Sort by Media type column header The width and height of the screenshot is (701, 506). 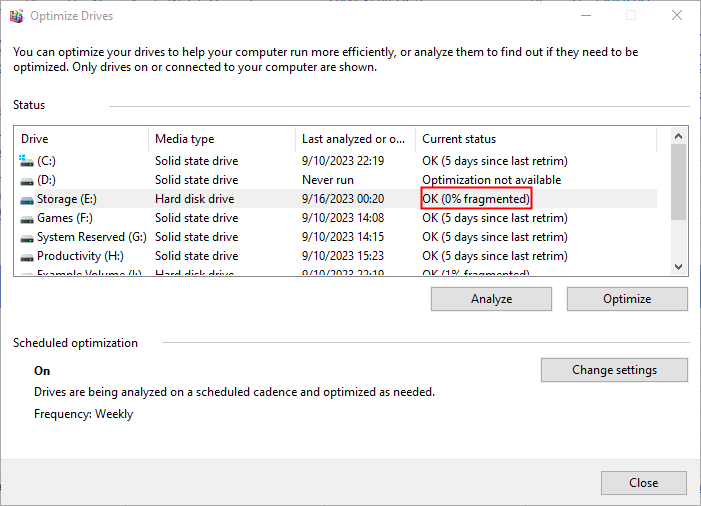coord(220,139)
